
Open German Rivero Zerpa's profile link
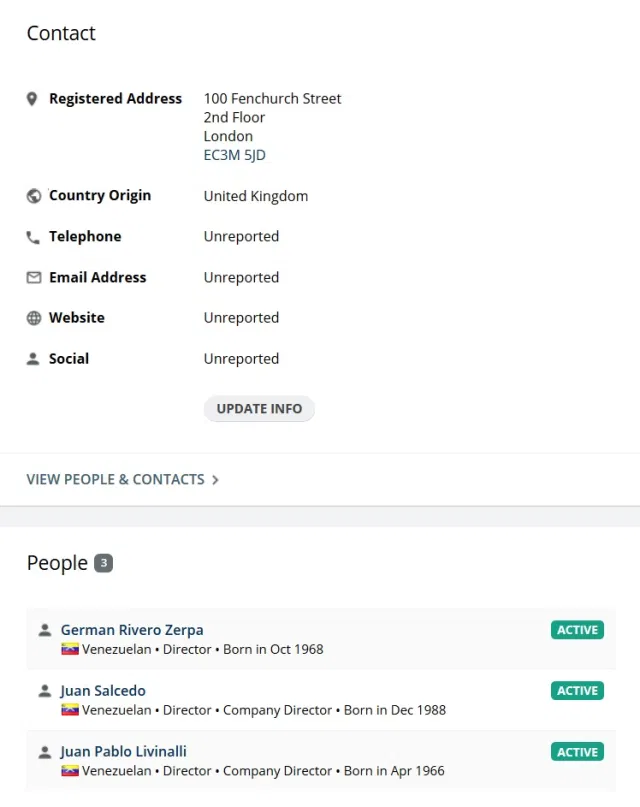click(132, 630)
